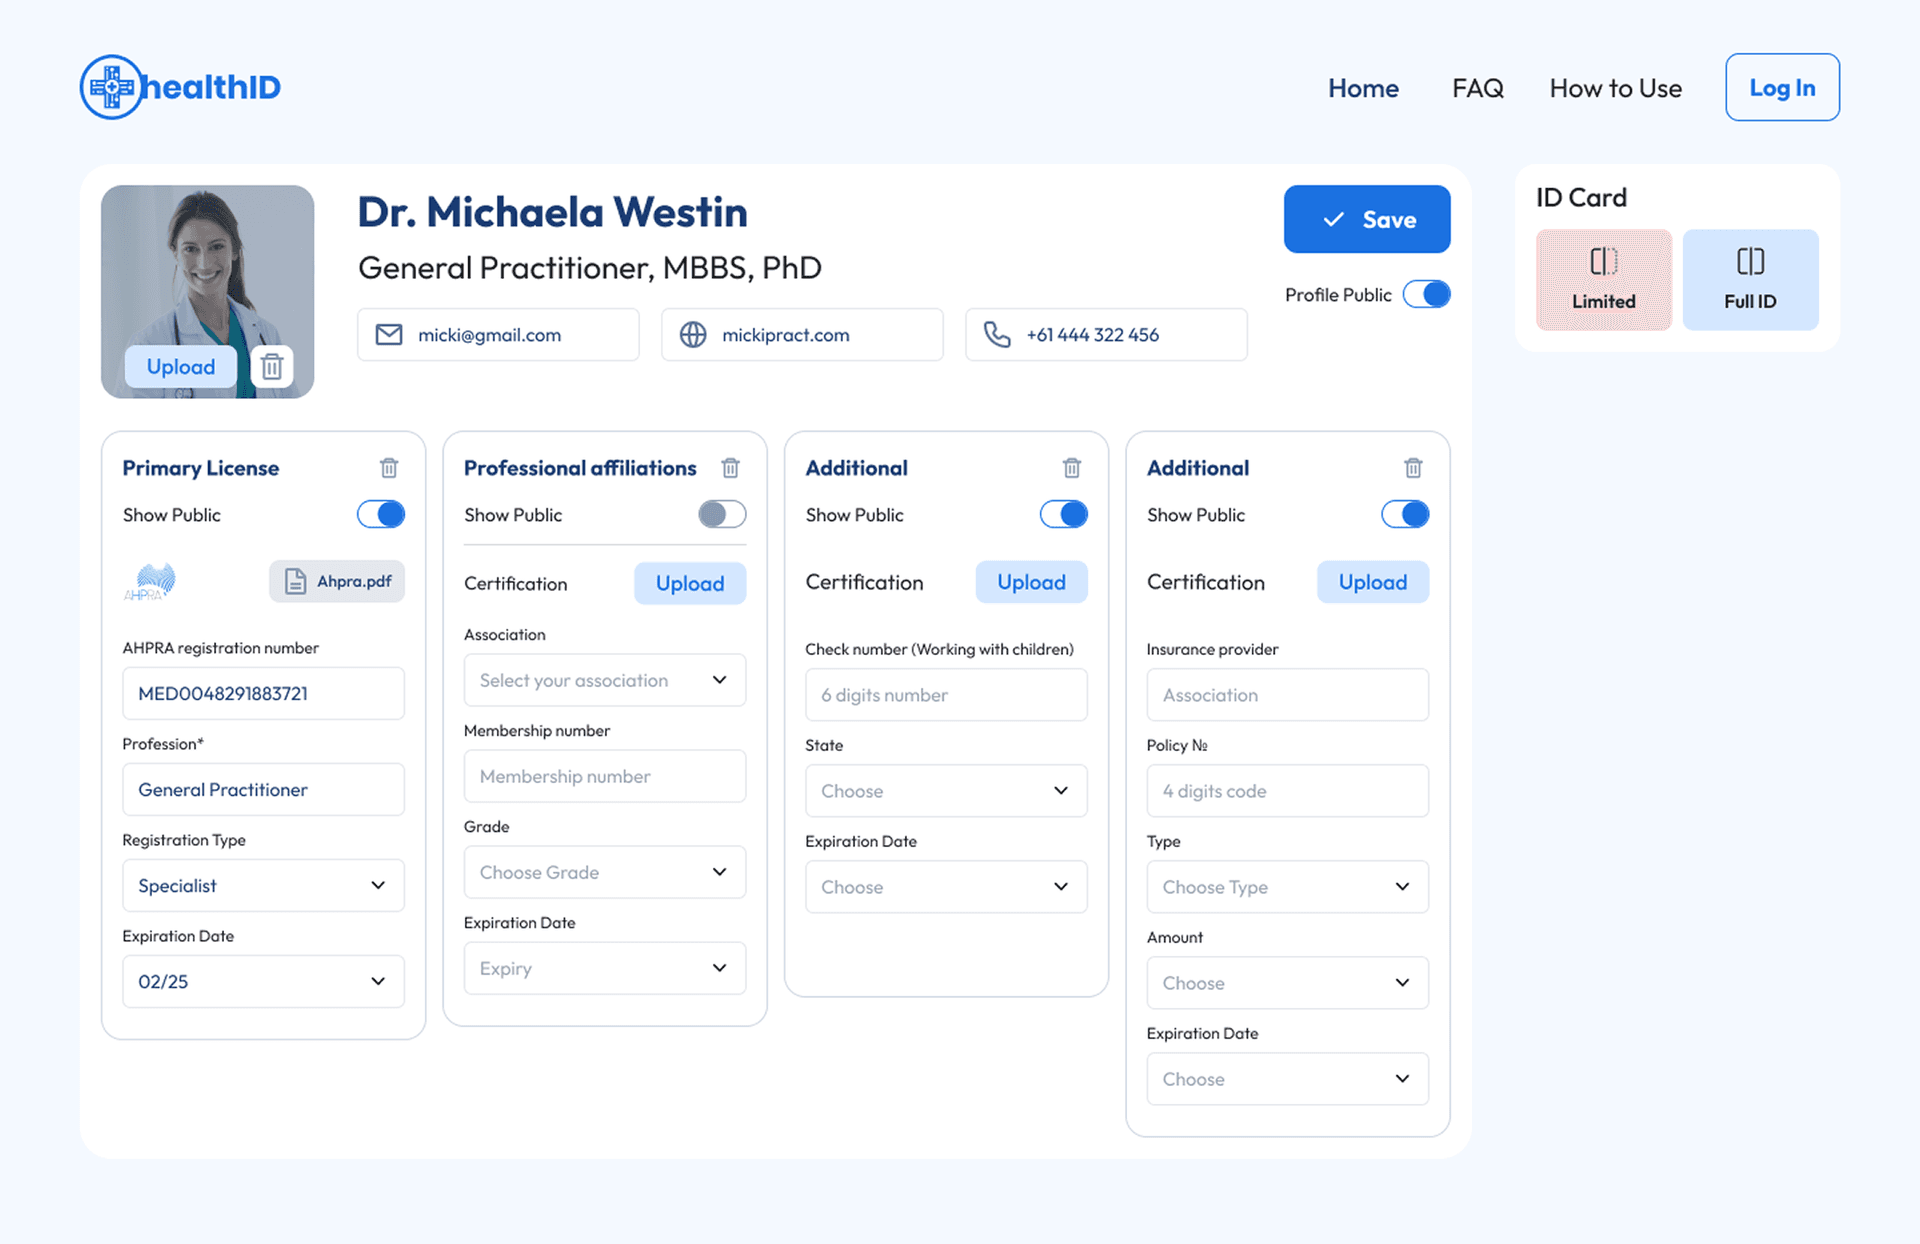Click the AHPRA registration number field
1920x1244 pixels.
(x=262, y=693)
